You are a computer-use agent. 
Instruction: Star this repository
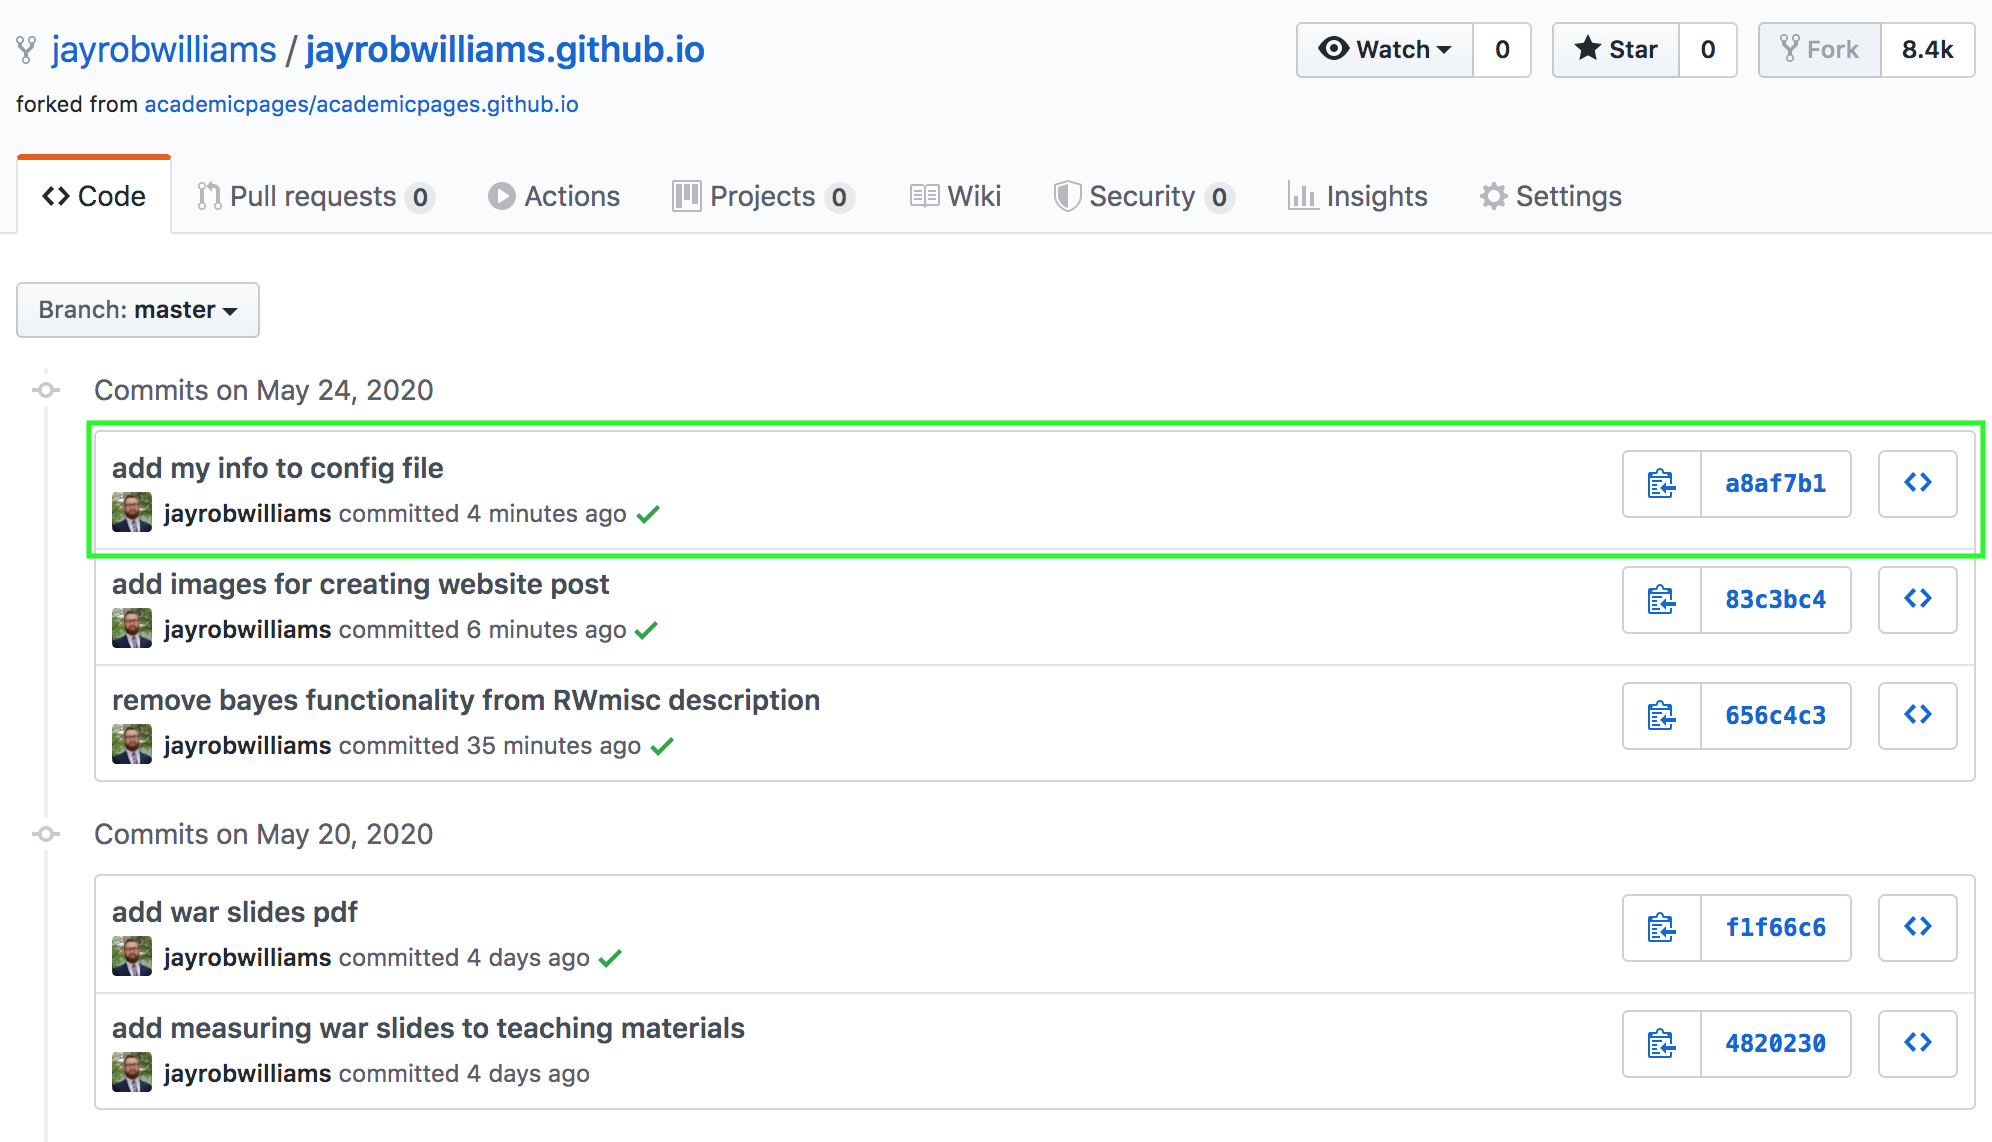click(x=1616, y=50)
